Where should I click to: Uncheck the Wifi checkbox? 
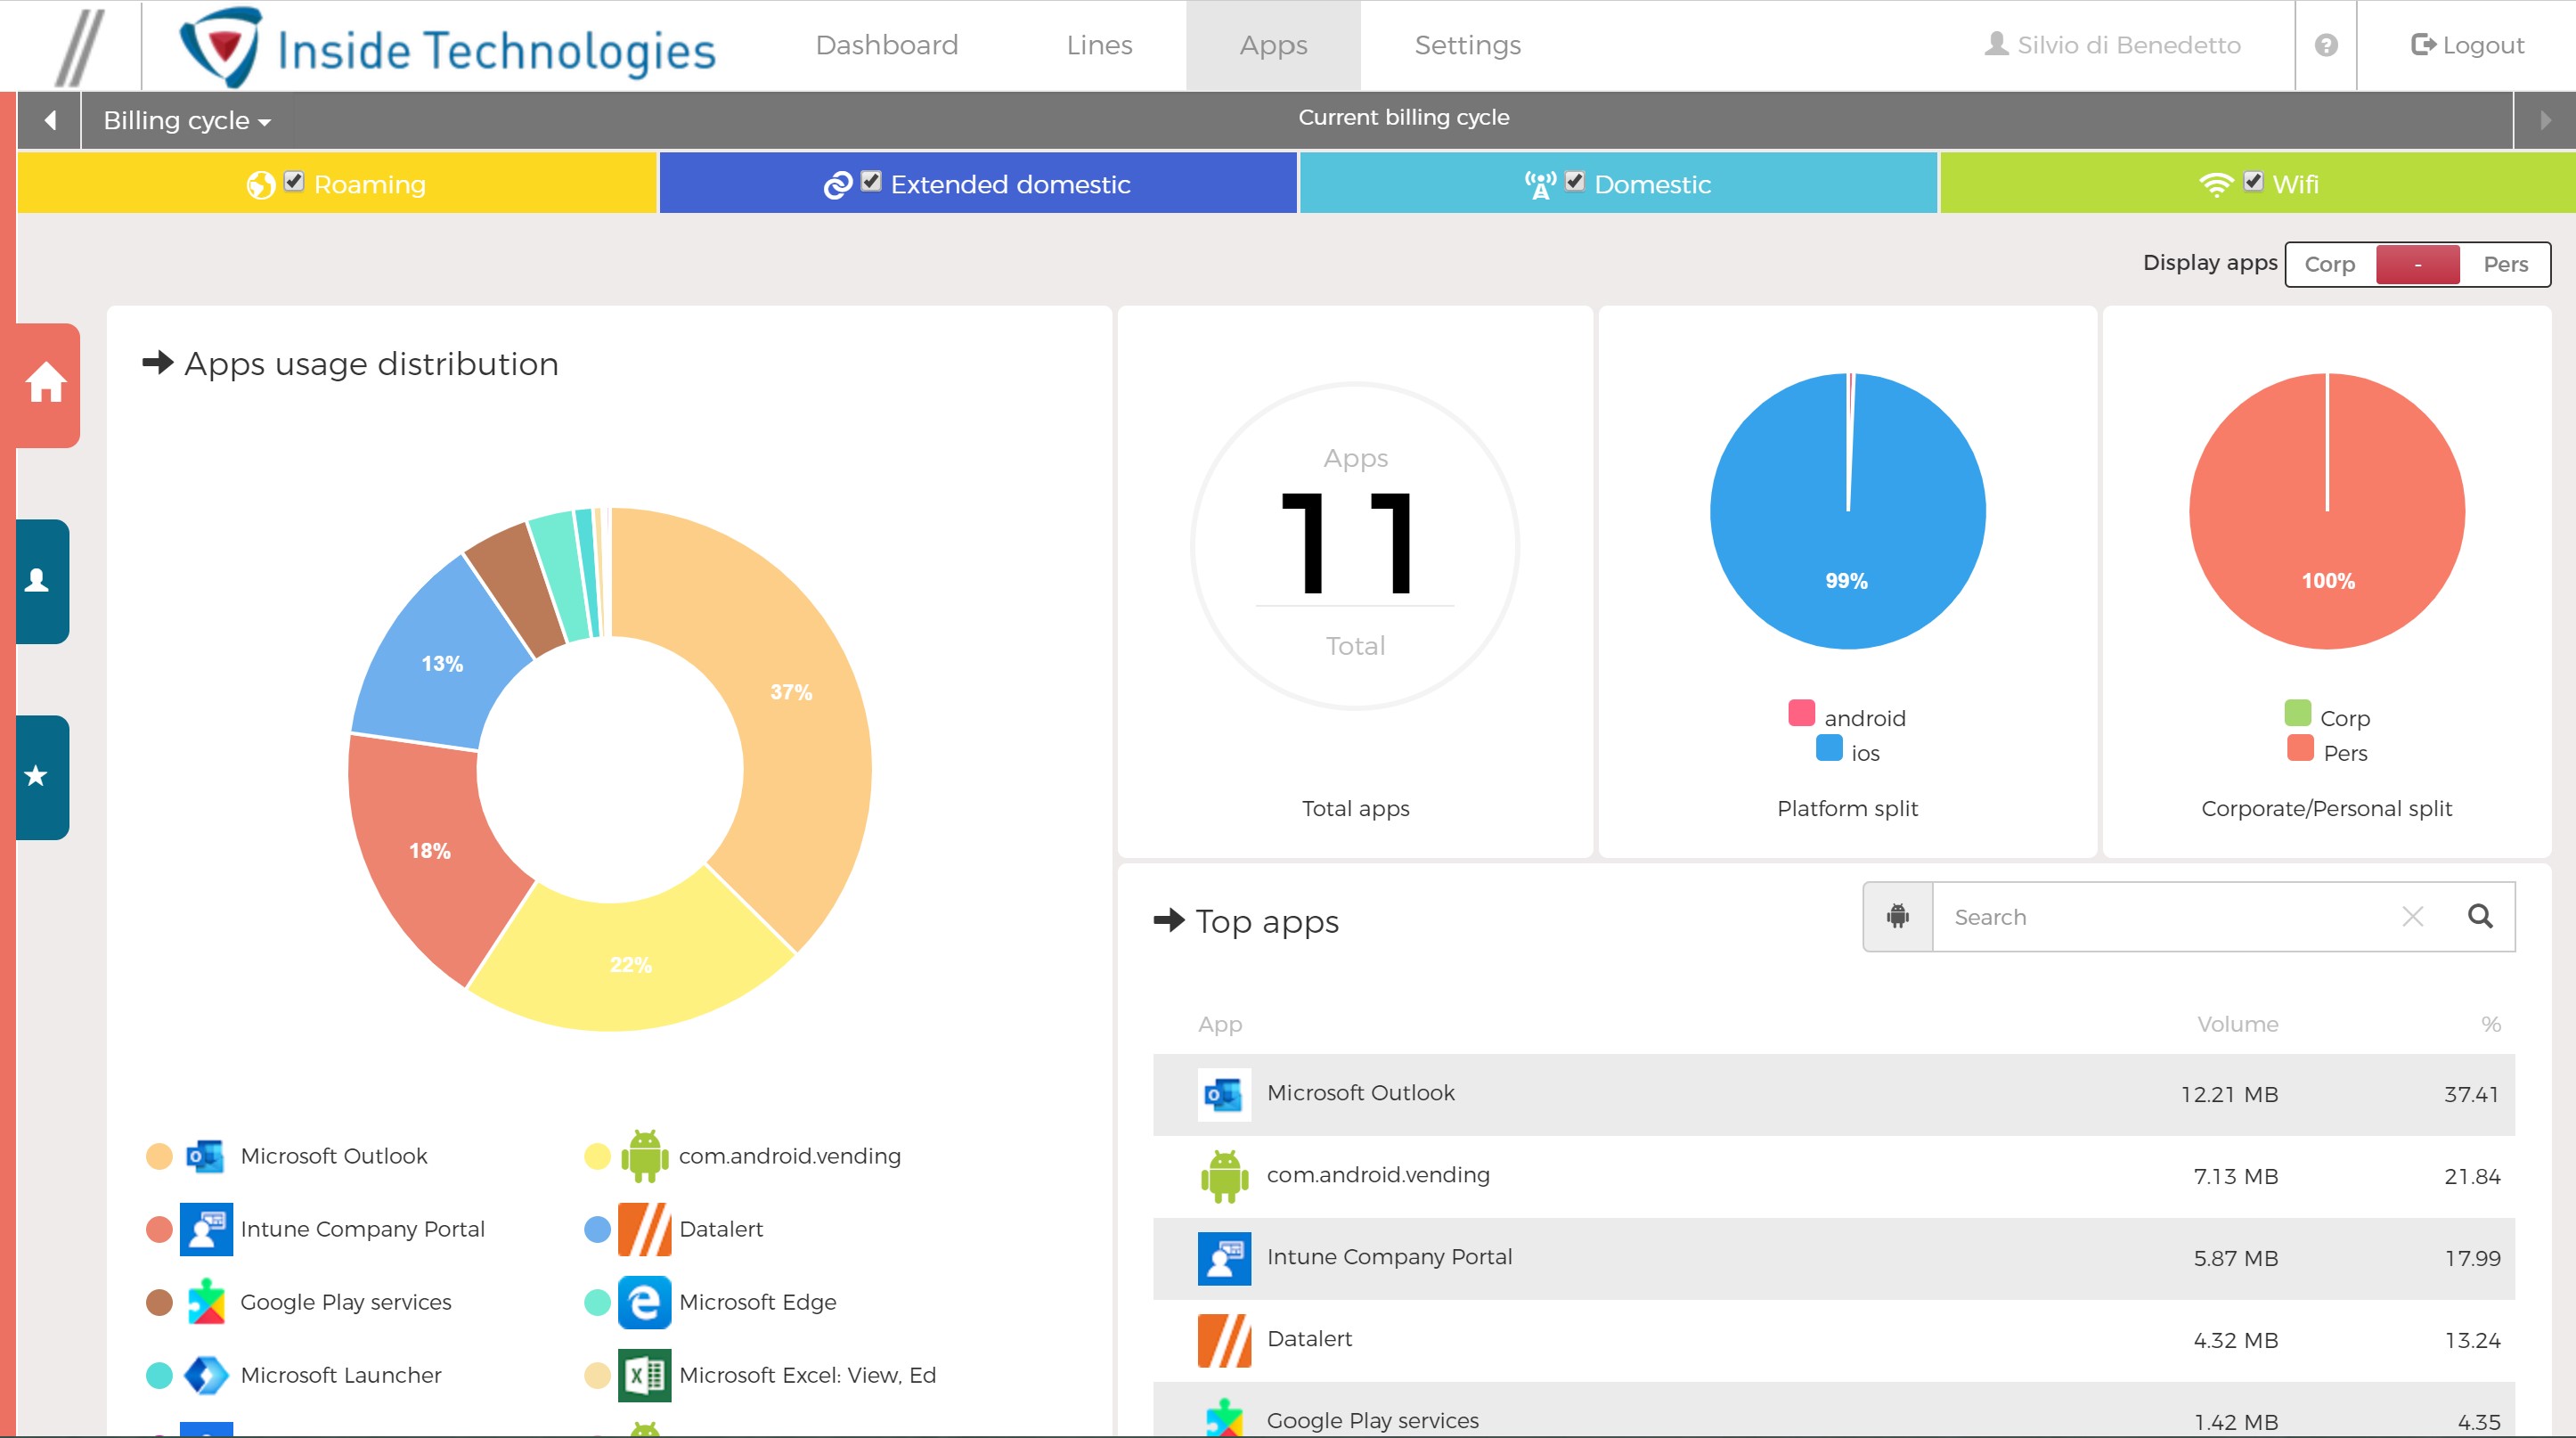2254,181
